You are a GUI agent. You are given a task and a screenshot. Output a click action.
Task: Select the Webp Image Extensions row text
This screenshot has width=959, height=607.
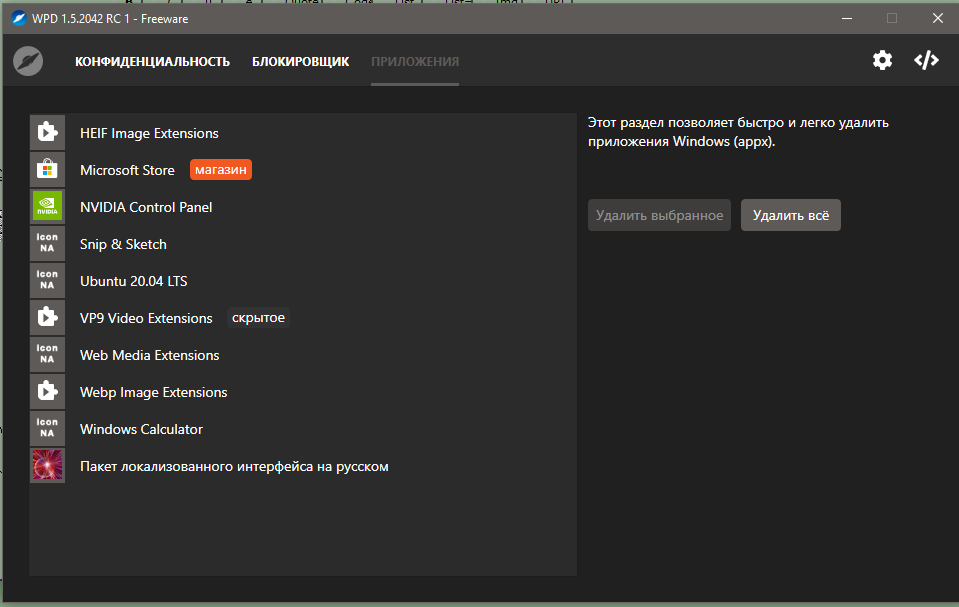pos(154,392)
